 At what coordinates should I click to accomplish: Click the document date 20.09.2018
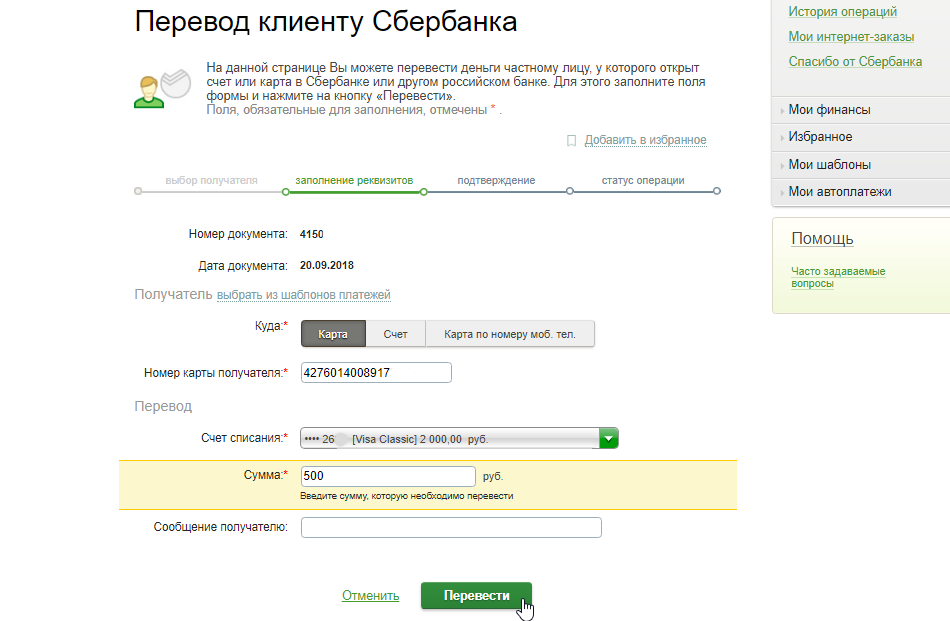[327, 265]
